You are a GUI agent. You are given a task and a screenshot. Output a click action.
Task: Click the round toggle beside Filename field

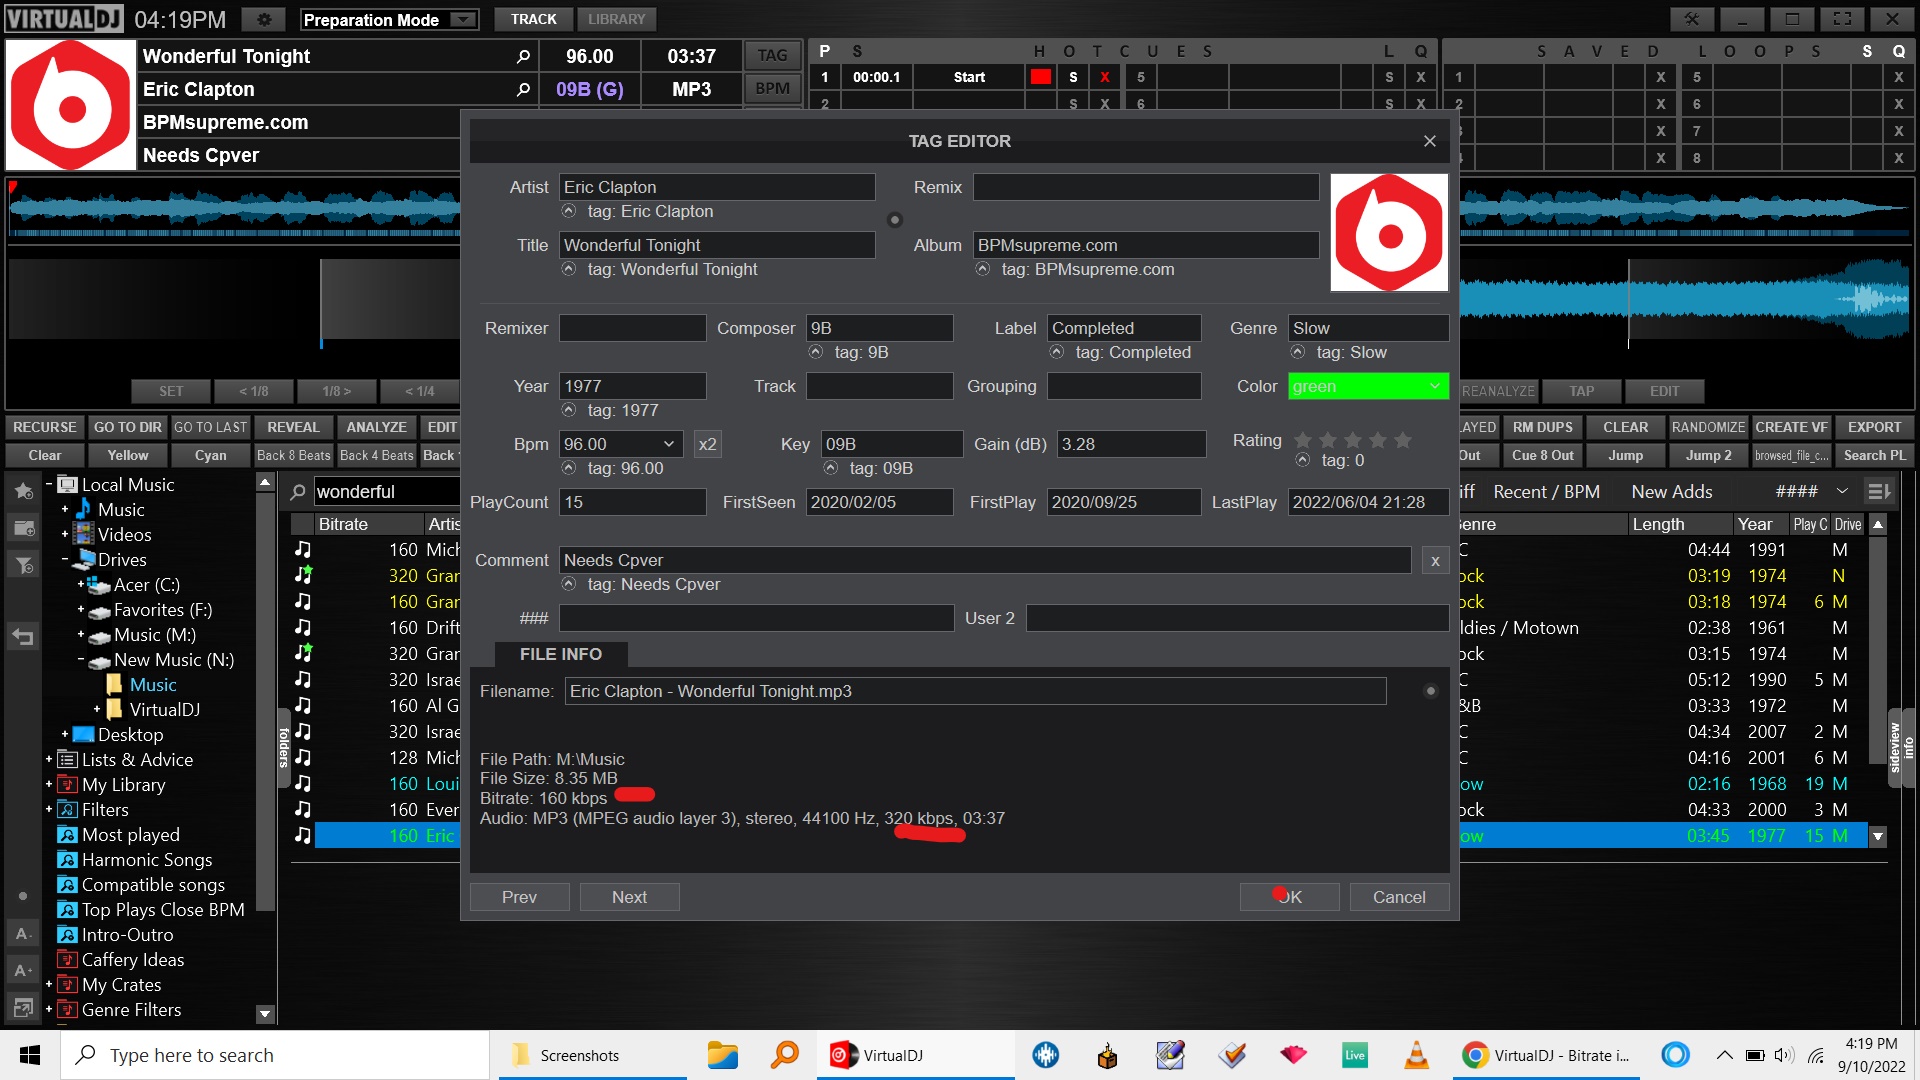[1430, 691]
